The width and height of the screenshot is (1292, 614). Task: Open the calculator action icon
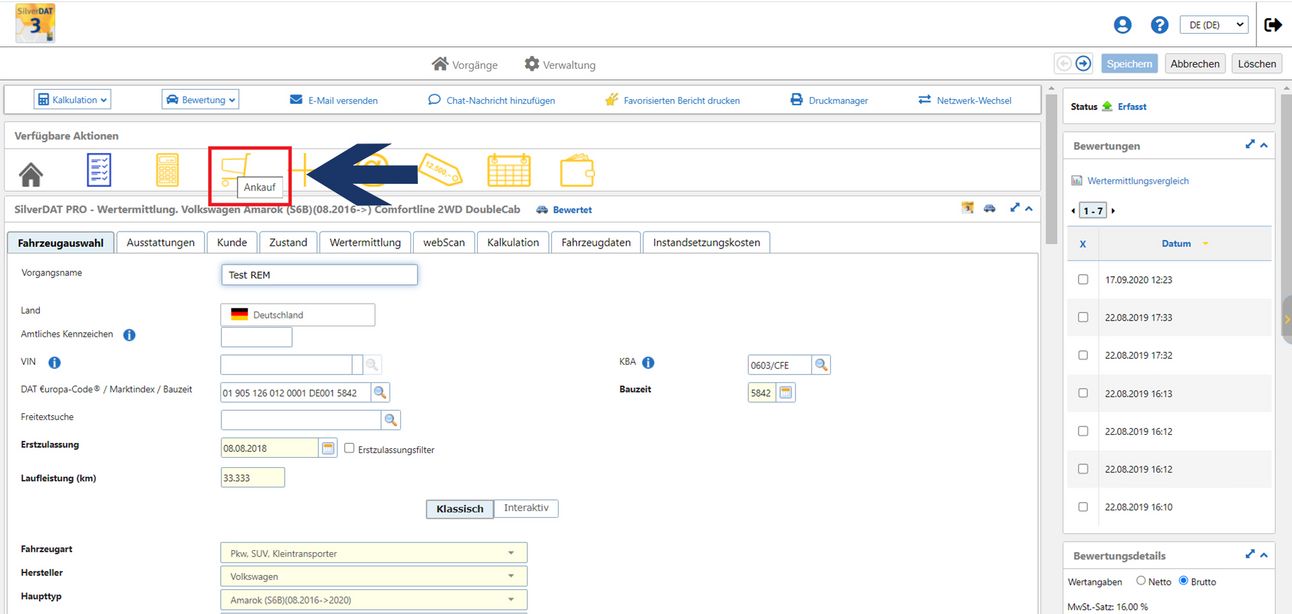point(167,171)
